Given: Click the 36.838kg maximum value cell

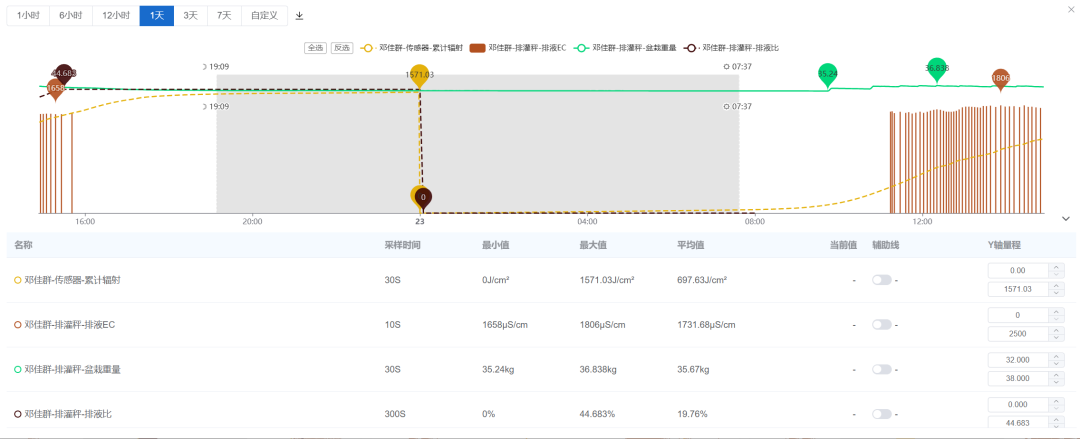Looking at the screenshot, I should tap(598, 369).
